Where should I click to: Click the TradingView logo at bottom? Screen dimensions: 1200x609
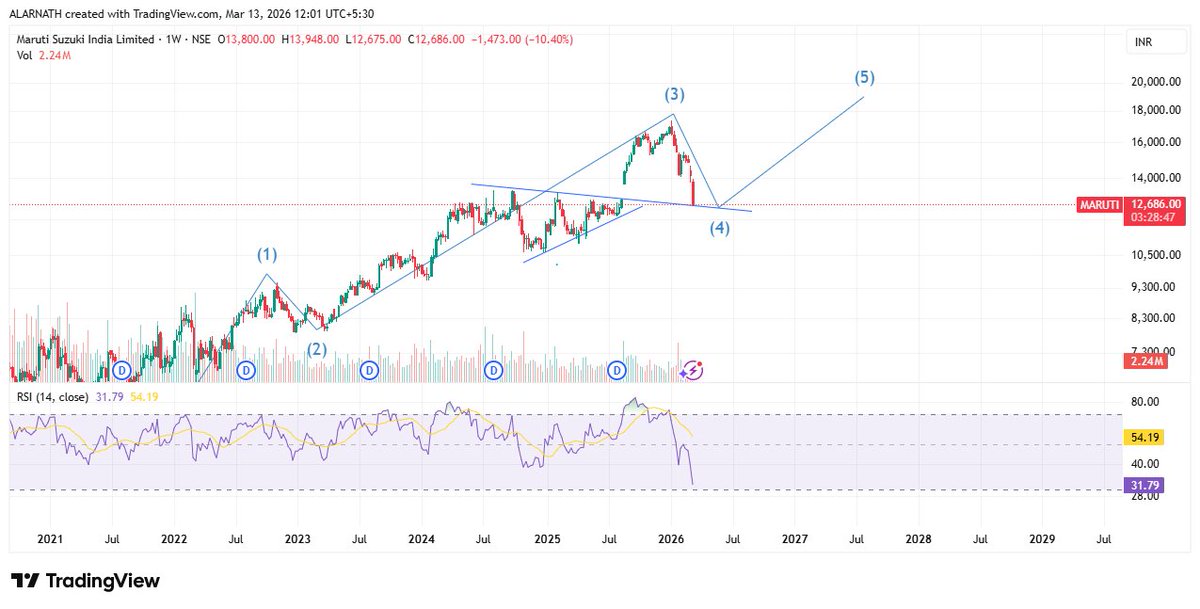[85, 581]
